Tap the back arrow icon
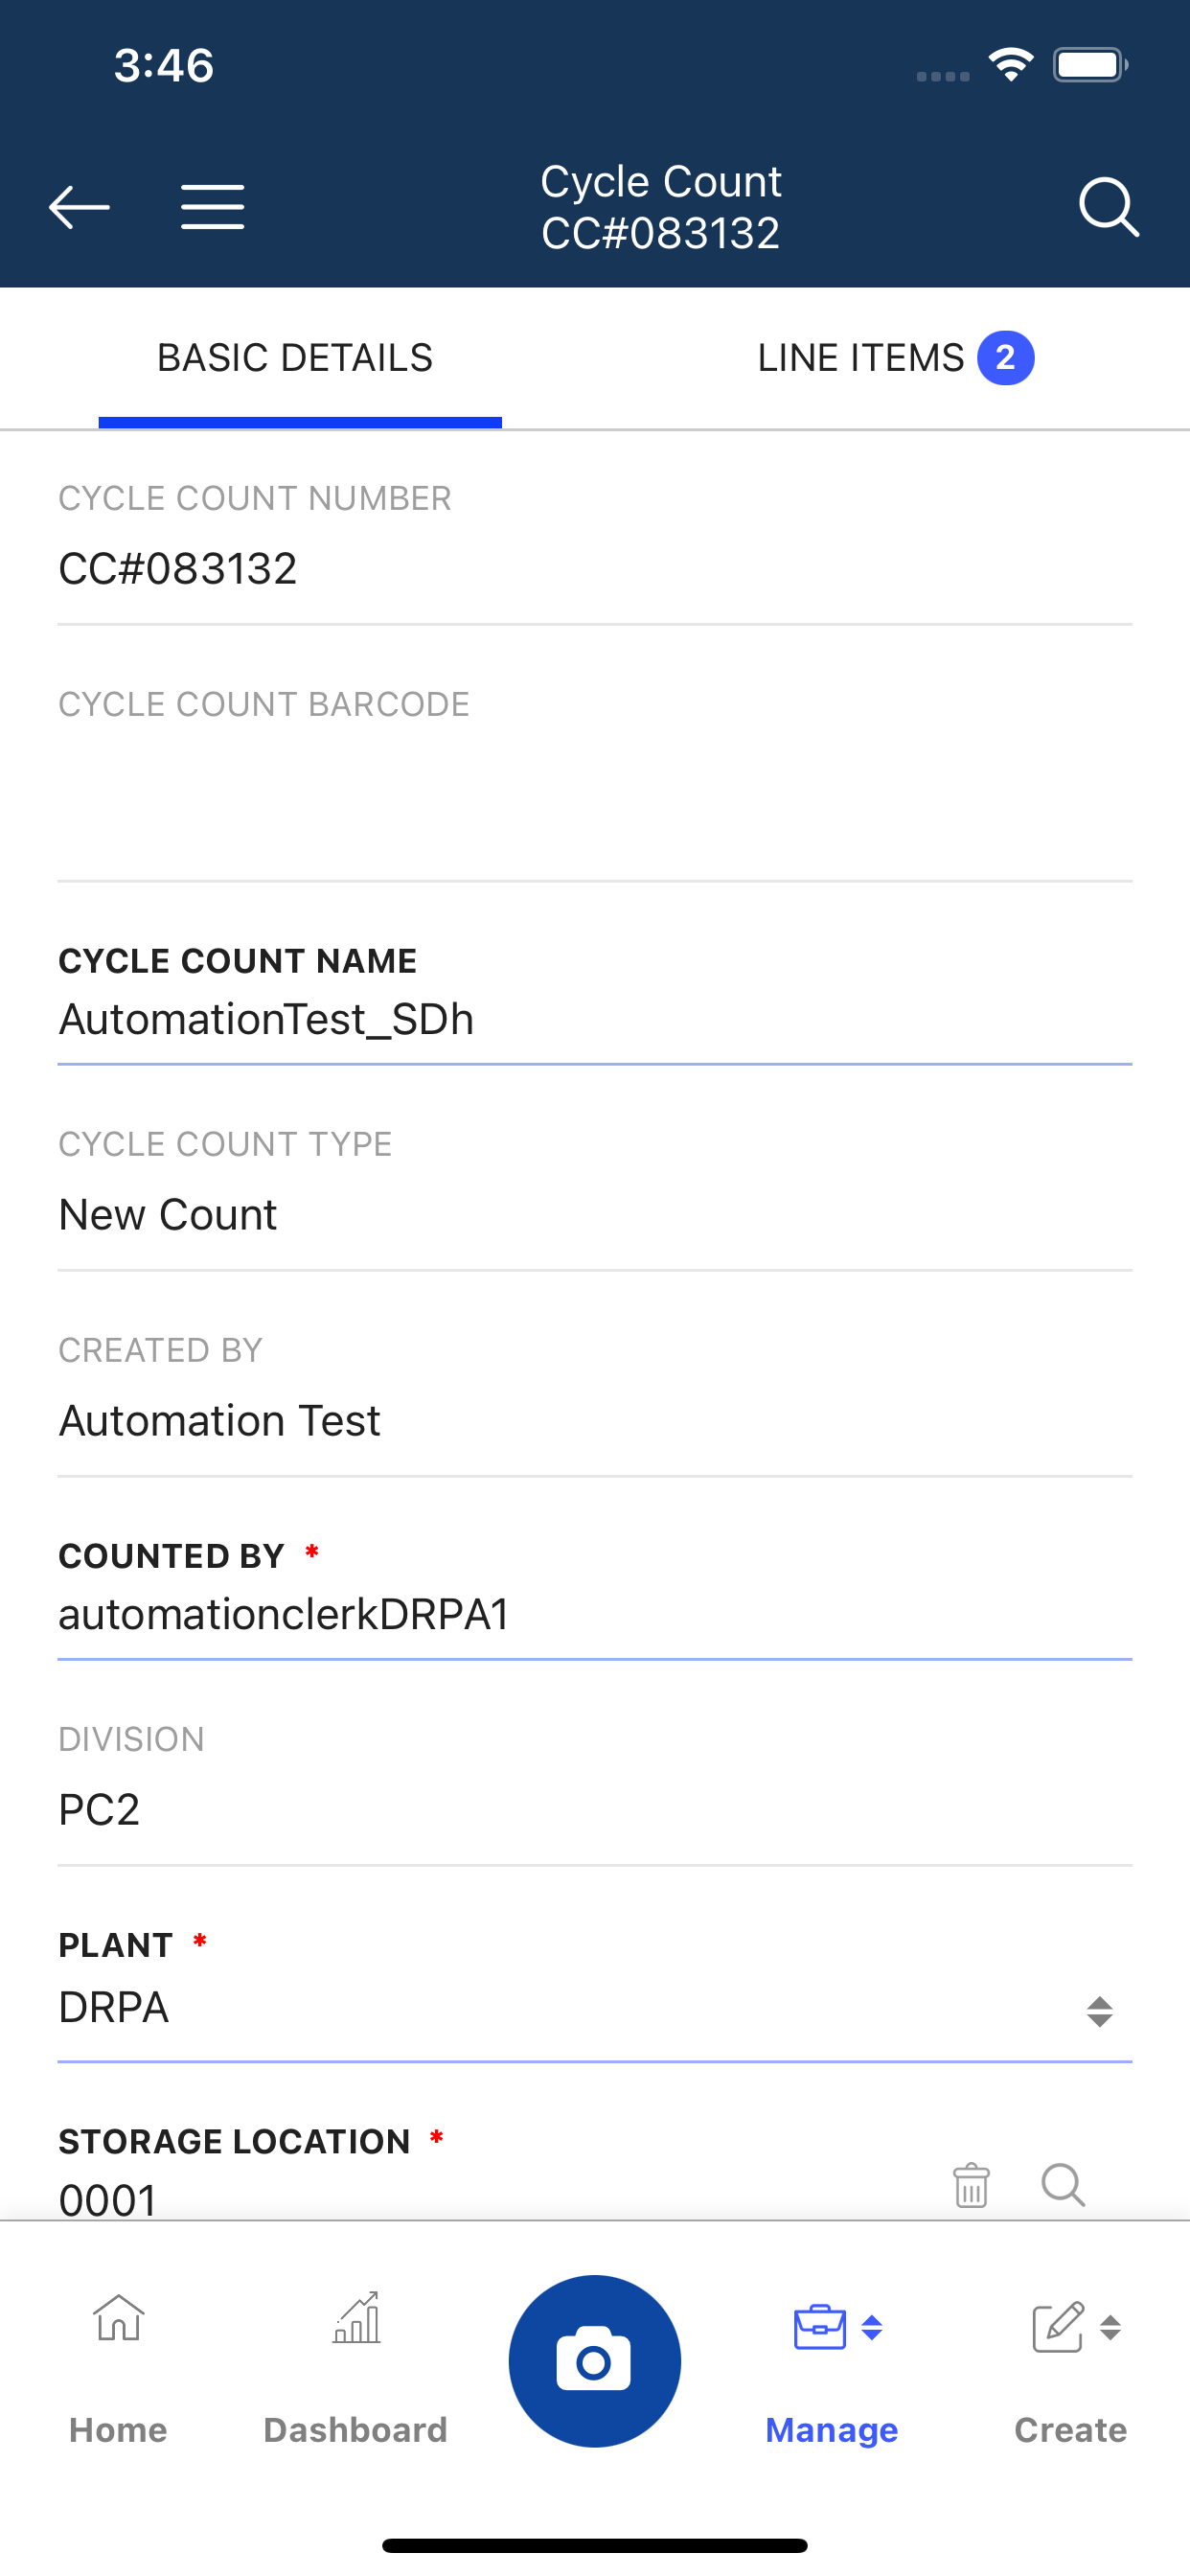This screenshot has height=2576, width=1190. [79, 207]
